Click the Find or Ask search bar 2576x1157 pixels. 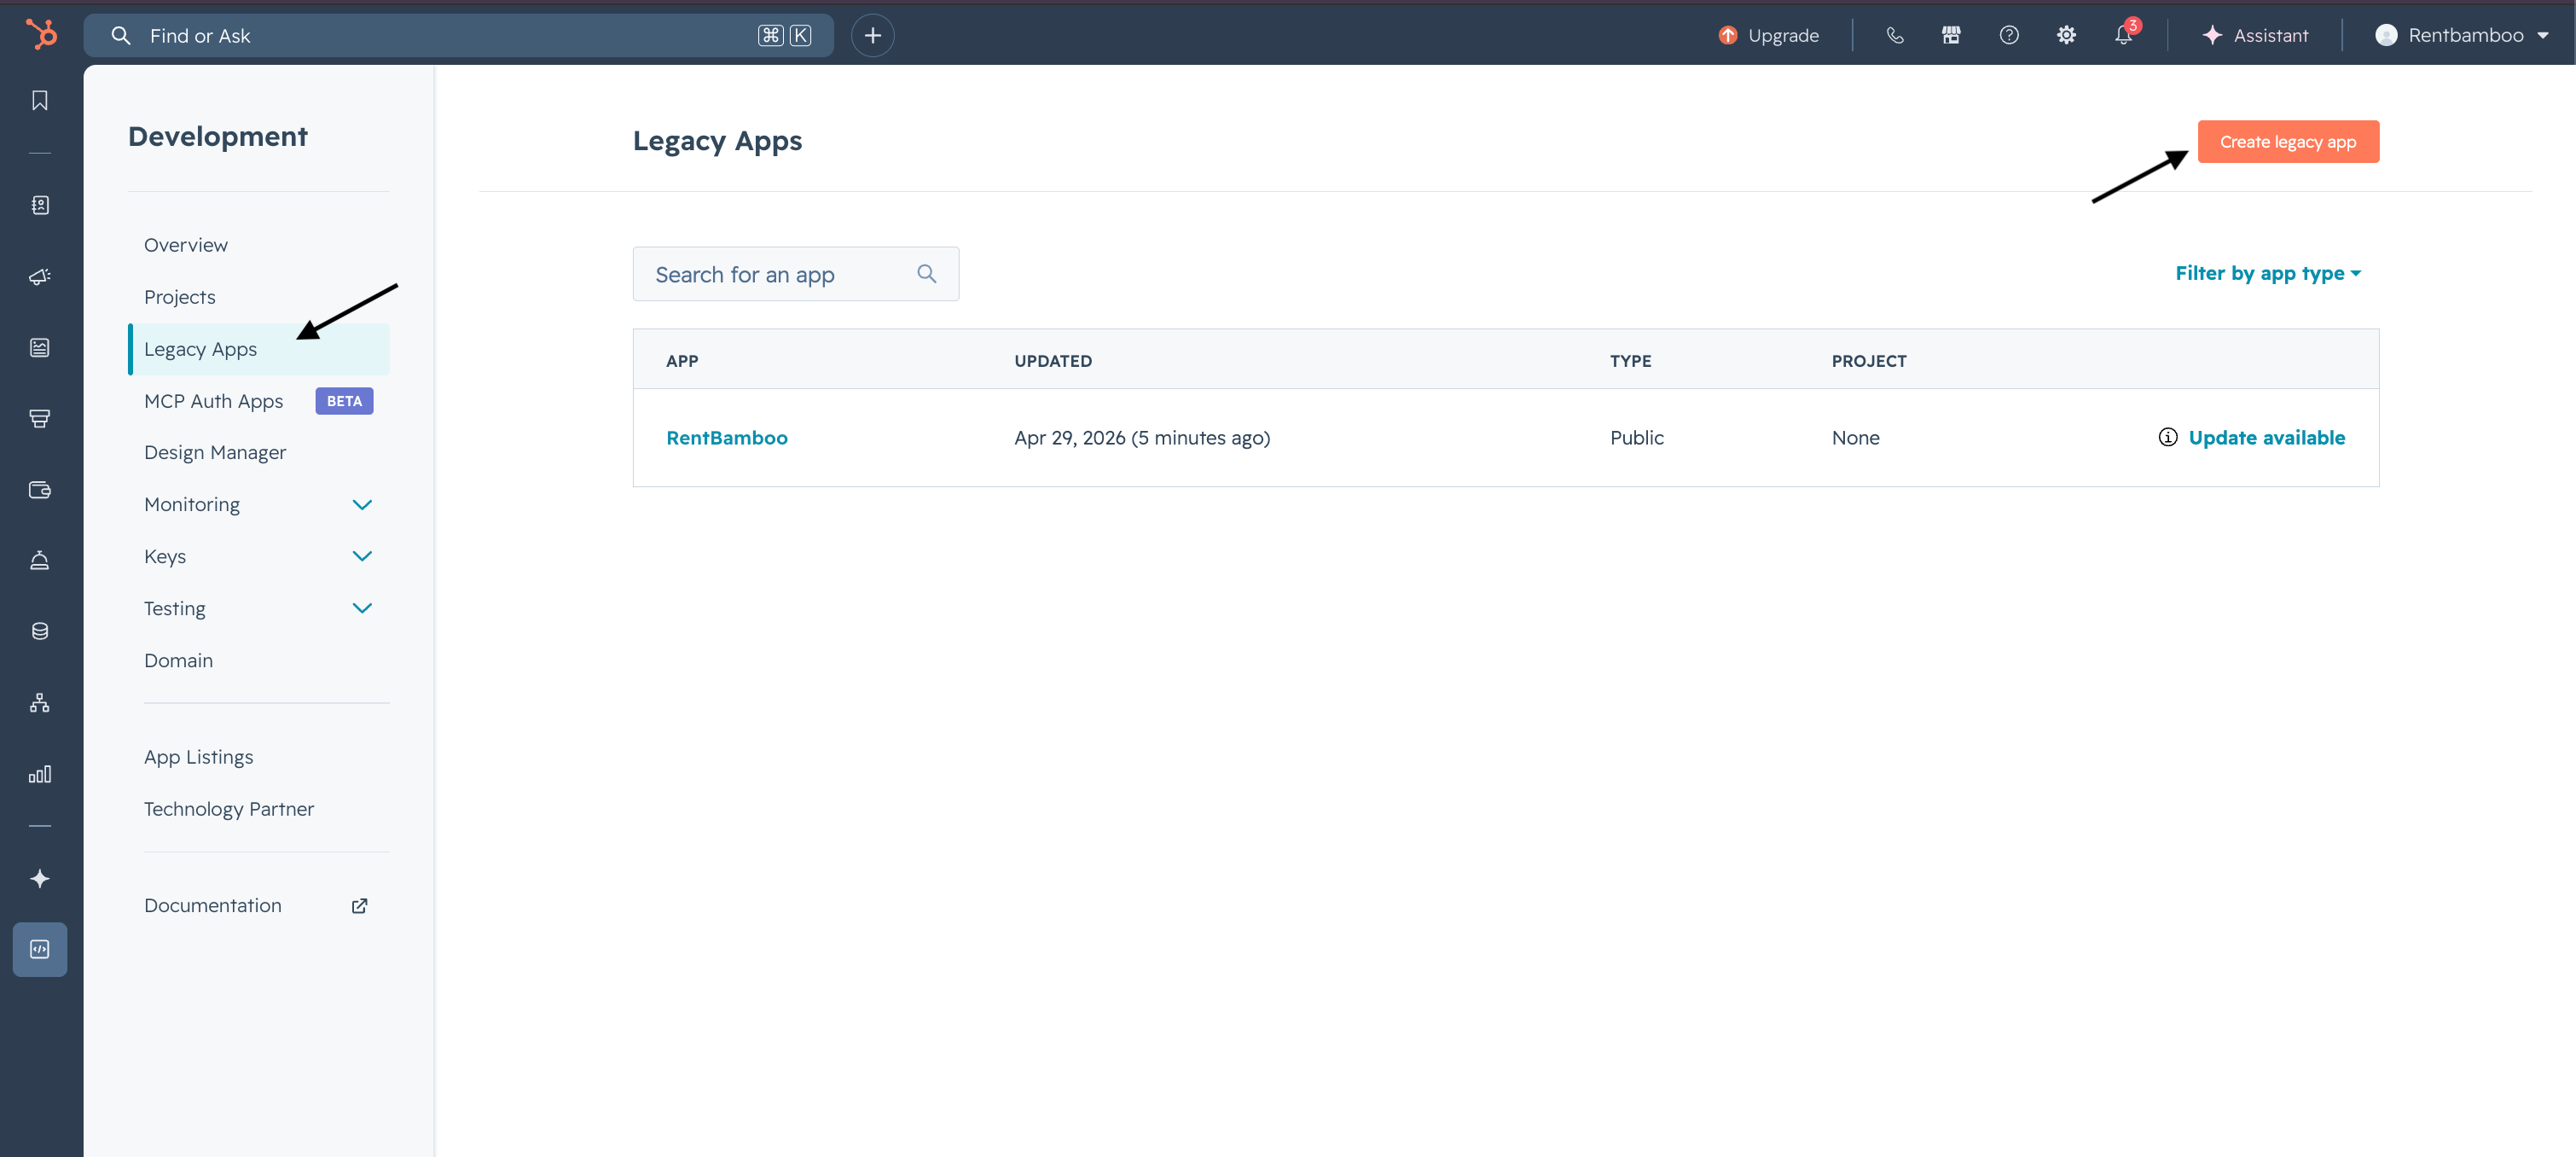point(459,36)
